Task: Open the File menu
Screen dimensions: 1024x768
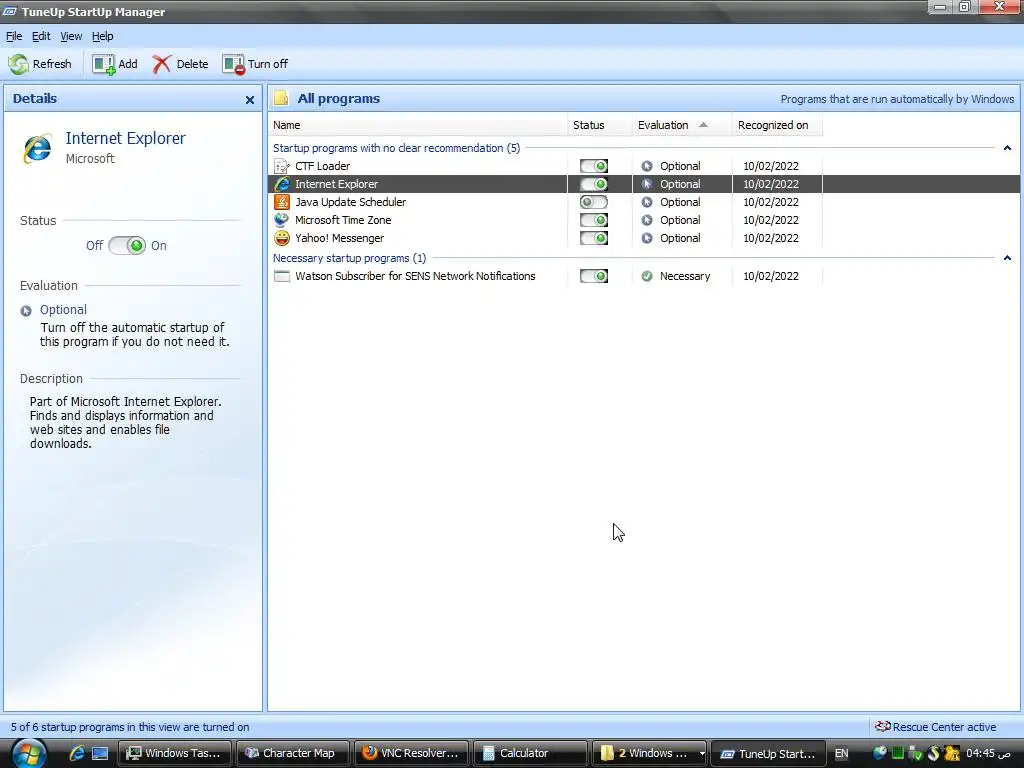Action: [14, 37]
